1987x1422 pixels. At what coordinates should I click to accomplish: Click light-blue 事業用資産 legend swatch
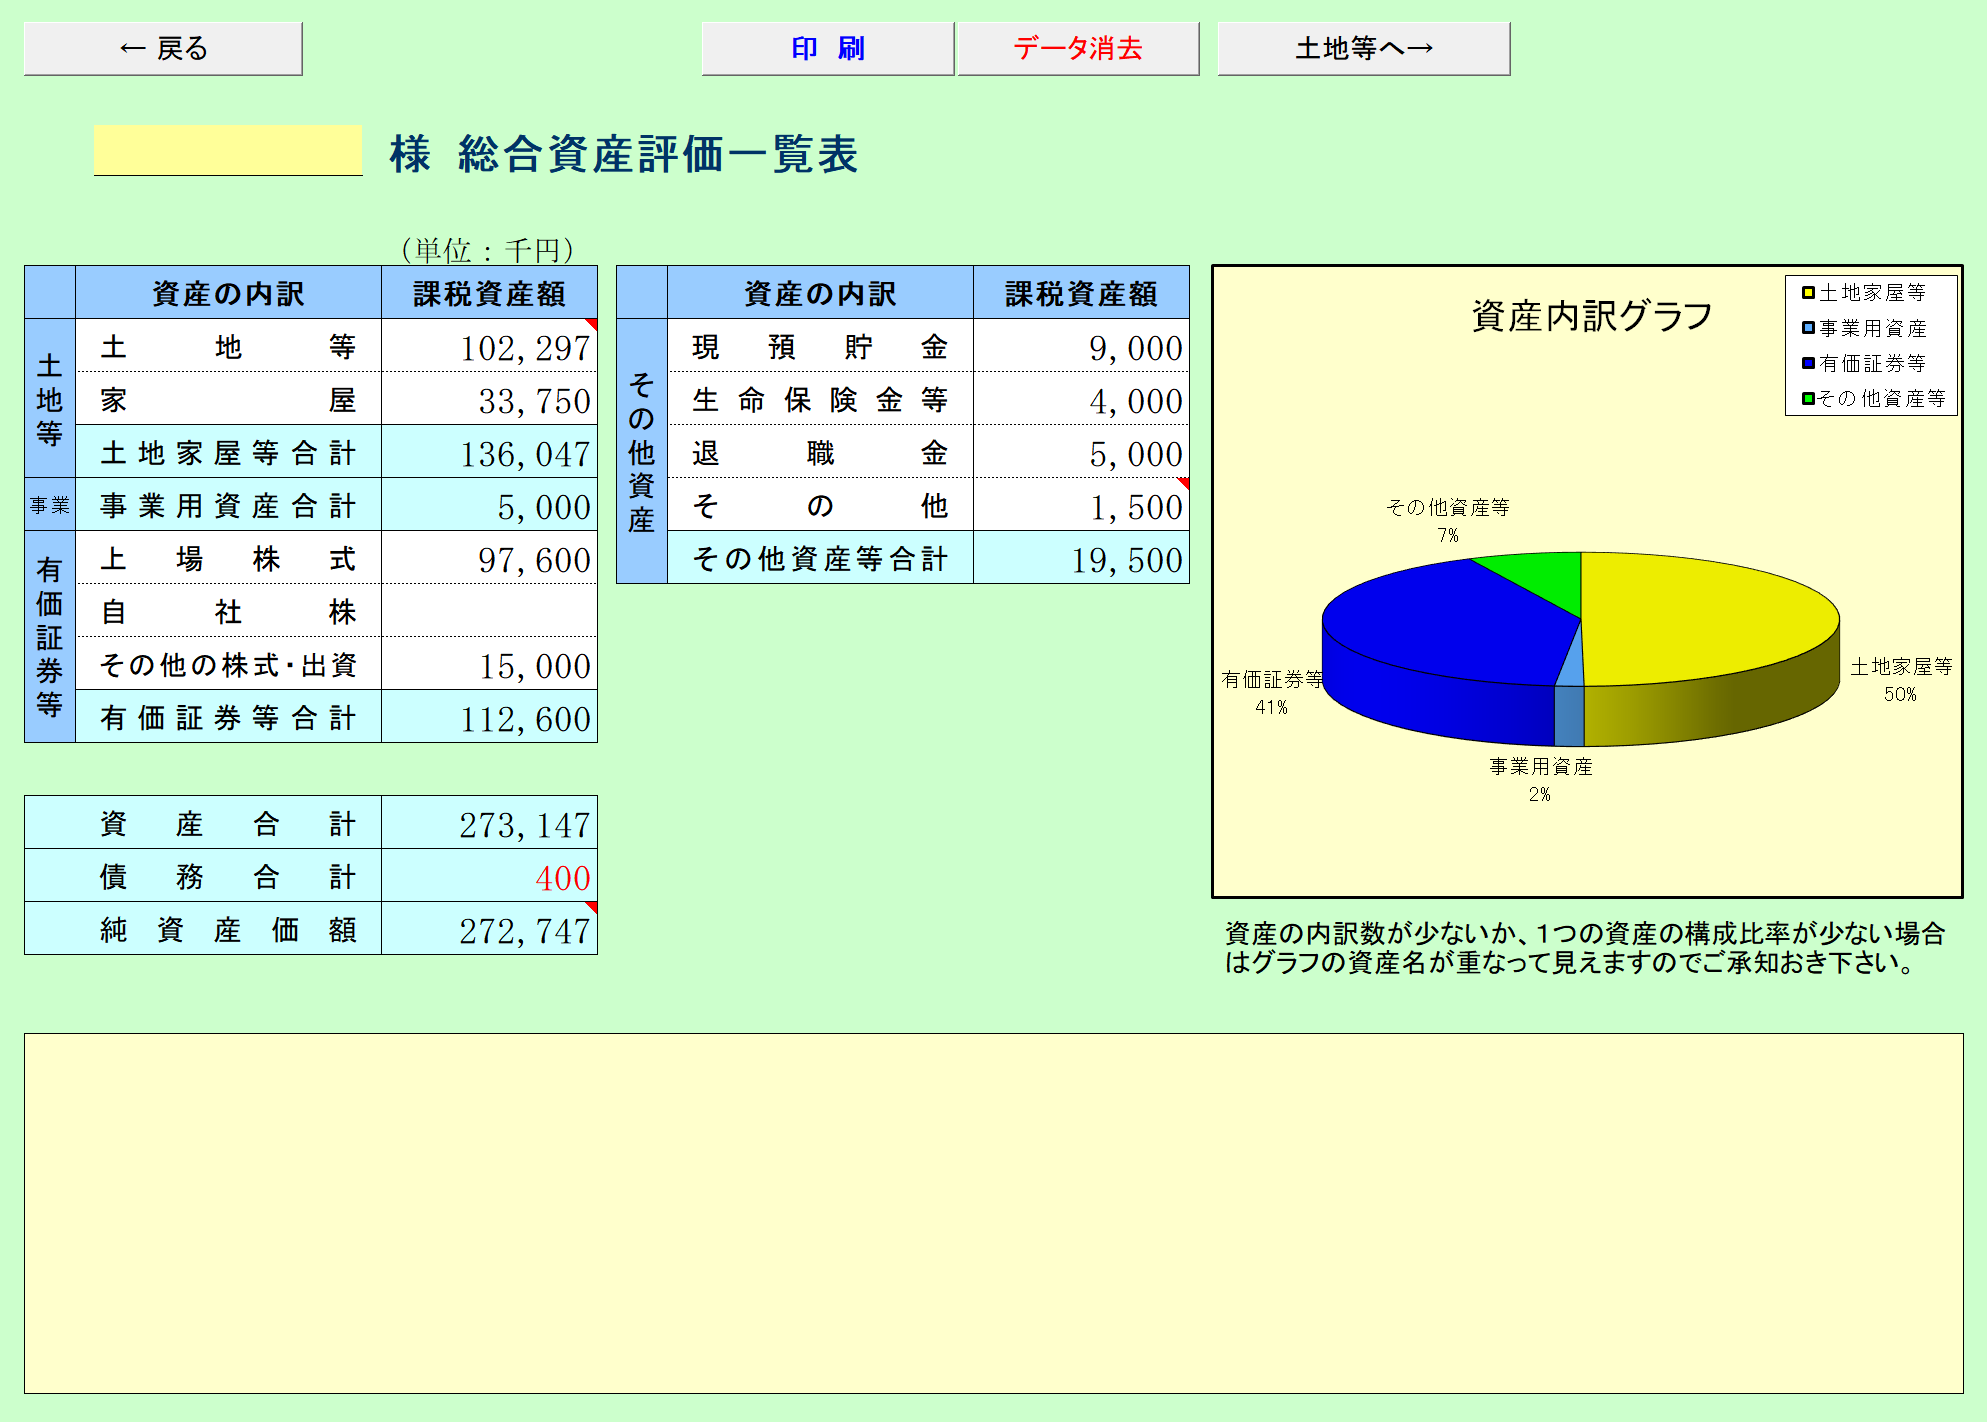(1808, 327)
